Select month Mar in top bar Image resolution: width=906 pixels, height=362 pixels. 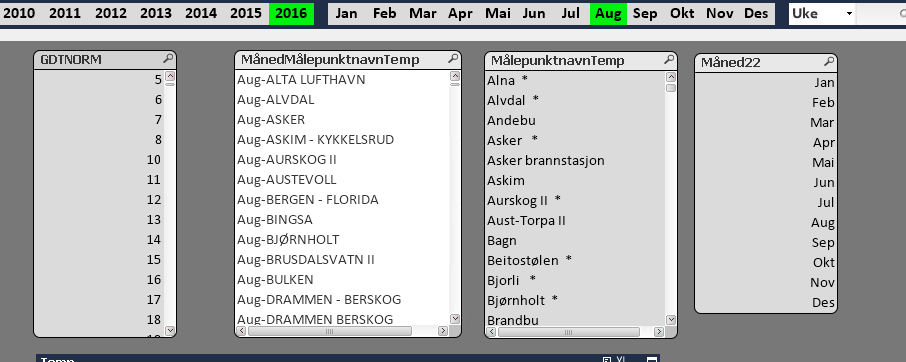click(423, 14)
